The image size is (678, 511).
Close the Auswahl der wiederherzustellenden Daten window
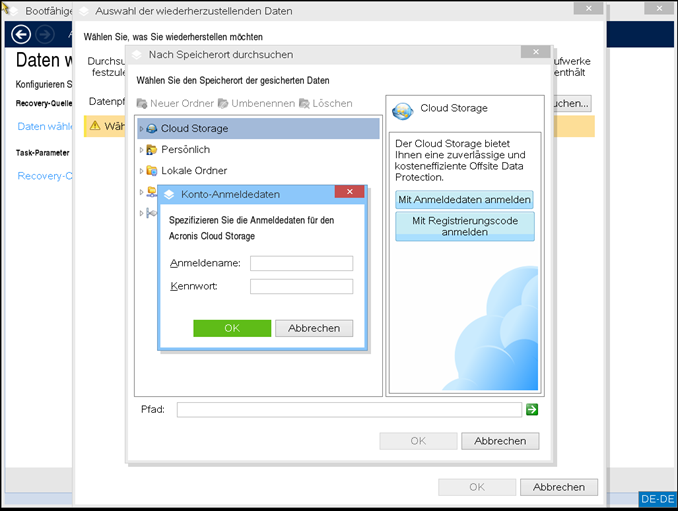tap(588, 8)
